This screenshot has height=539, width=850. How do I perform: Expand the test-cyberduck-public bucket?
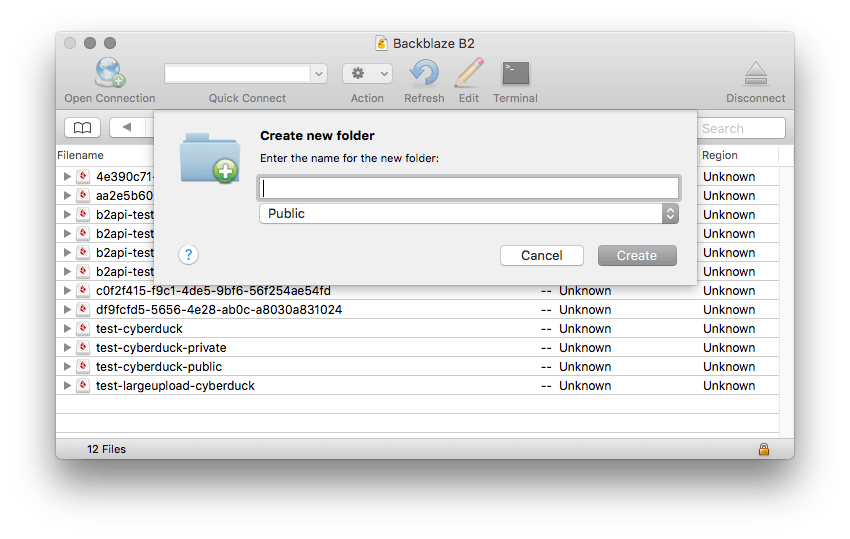[x=67, y=366]
